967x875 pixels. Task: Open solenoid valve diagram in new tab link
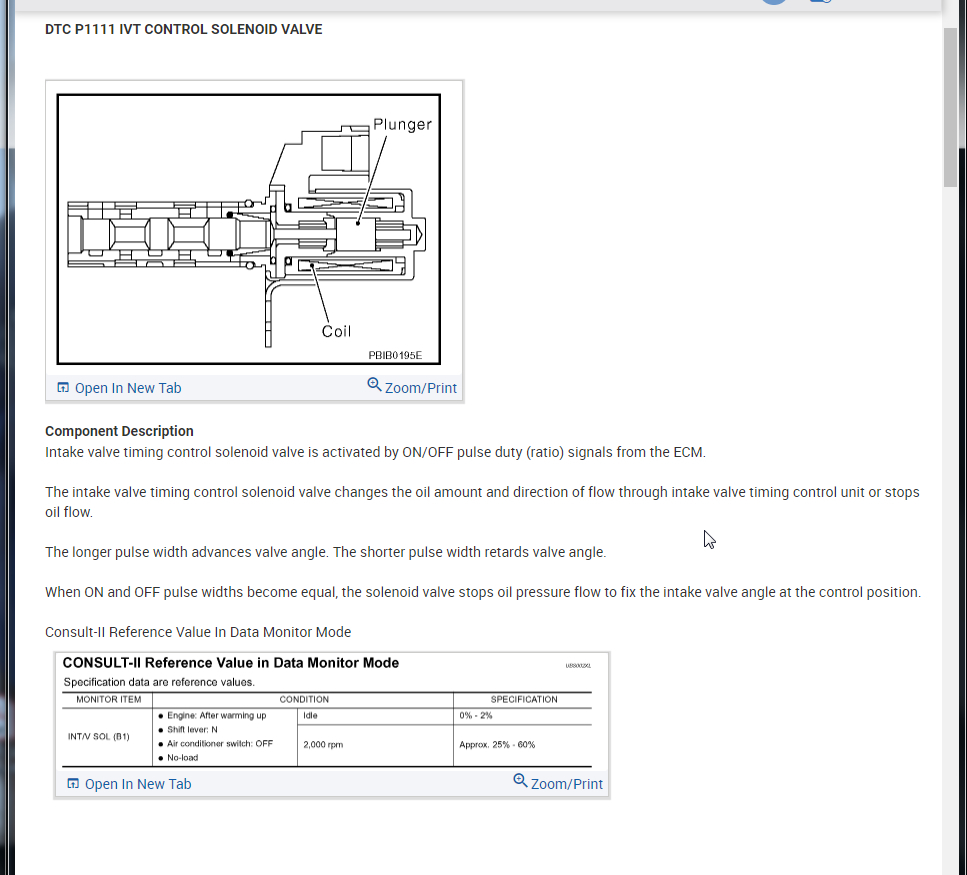[119, 388]
